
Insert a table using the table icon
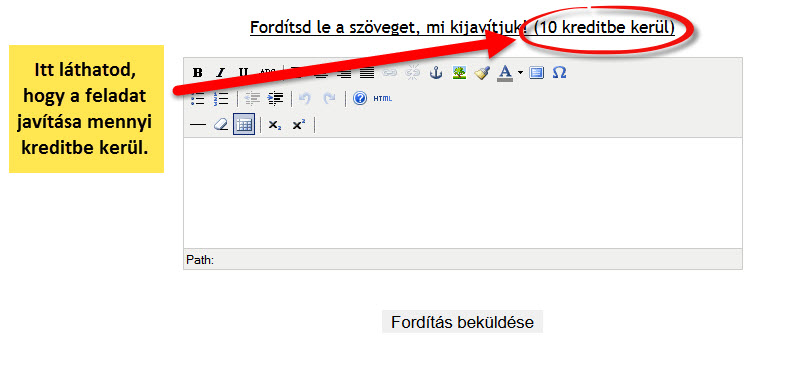point(244,125)
